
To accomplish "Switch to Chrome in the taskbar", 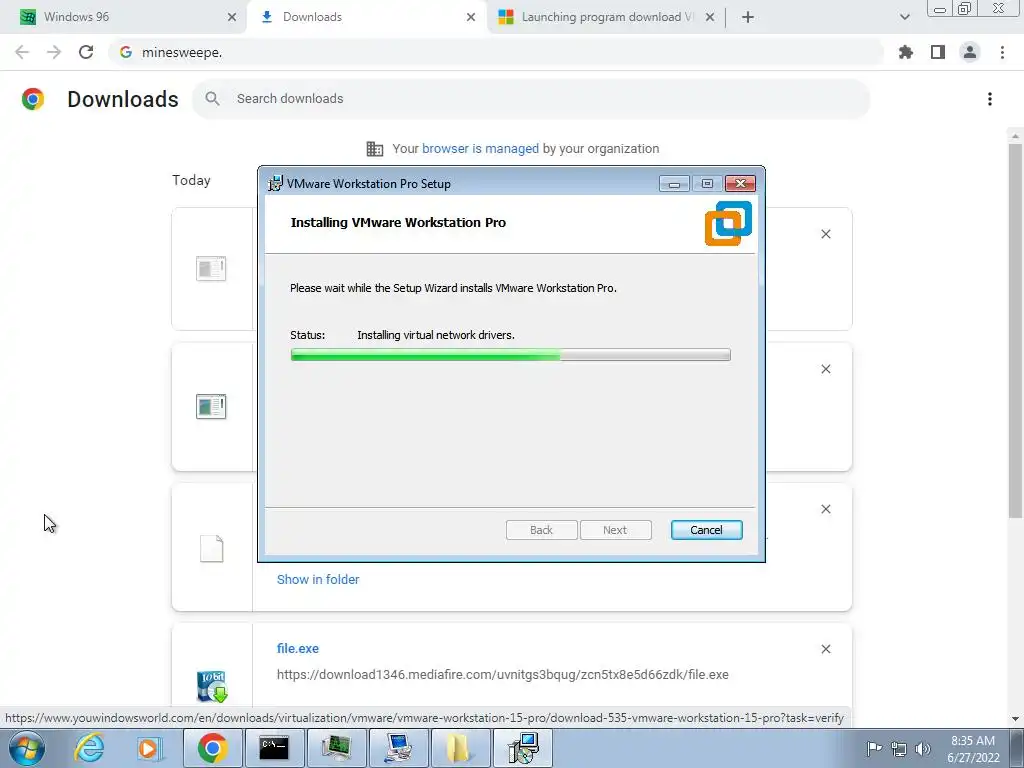I will [212, 748].
